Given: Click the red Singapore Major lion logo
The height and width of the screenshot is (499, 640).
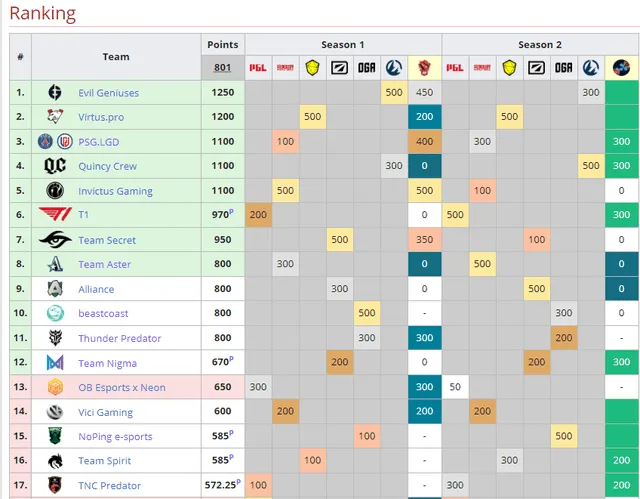Looking at the screenshot, I should coord(424,68).
